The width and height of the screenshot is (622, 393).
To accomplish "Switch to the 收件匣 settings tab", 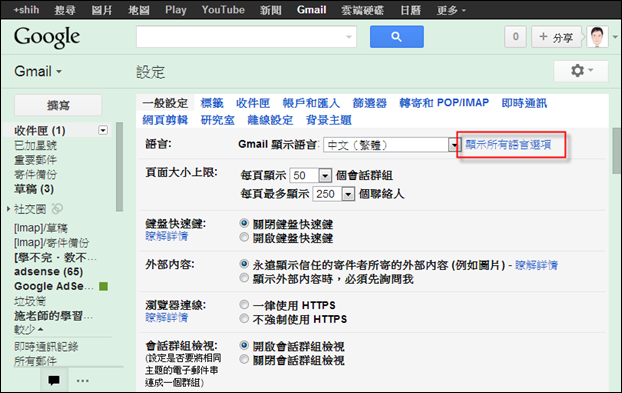I will tap(253, 103).
